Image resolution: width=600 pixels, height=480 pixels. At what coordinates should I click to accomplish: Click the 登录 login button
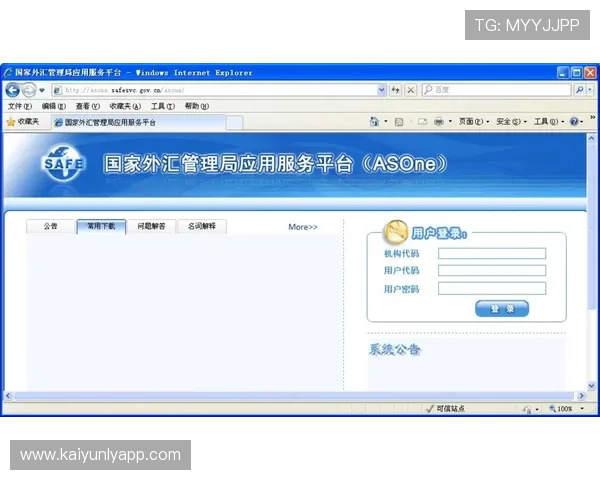click(502, 309)
